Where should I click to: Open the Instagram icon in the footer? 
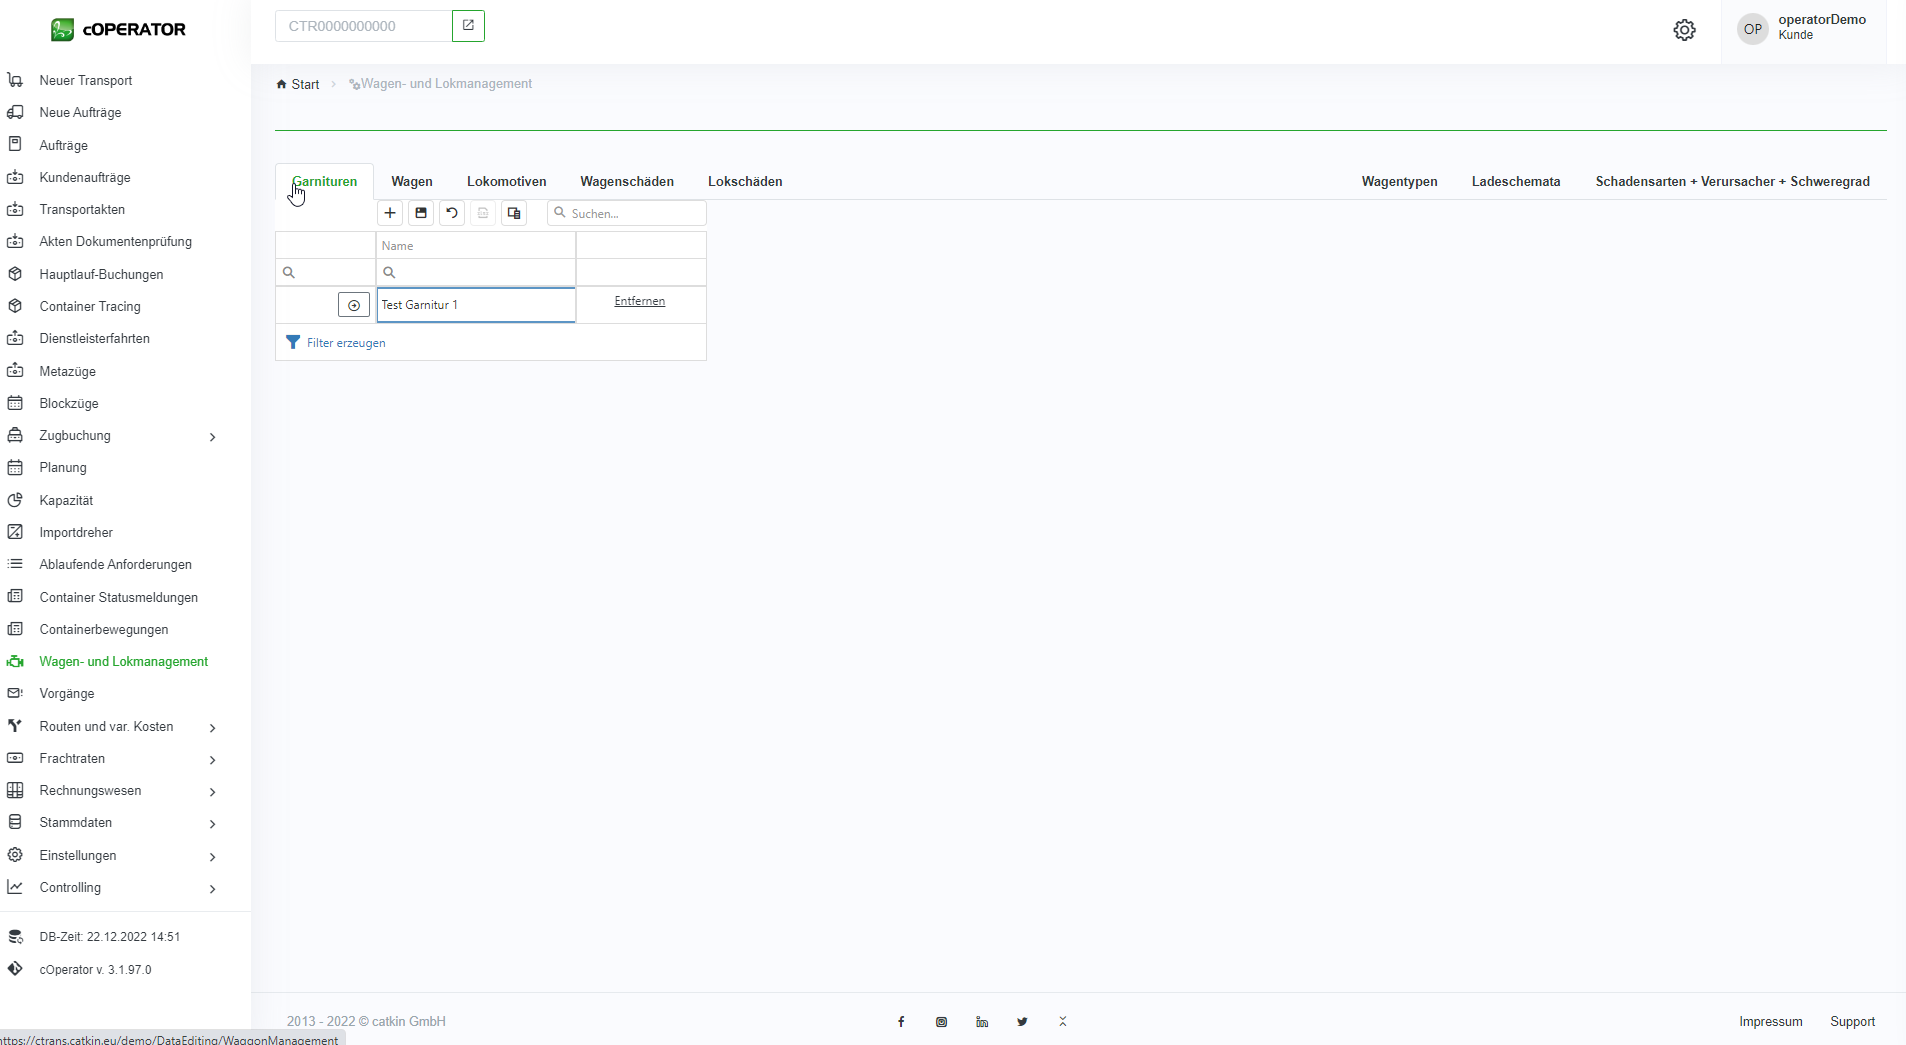coord(941,1022)
